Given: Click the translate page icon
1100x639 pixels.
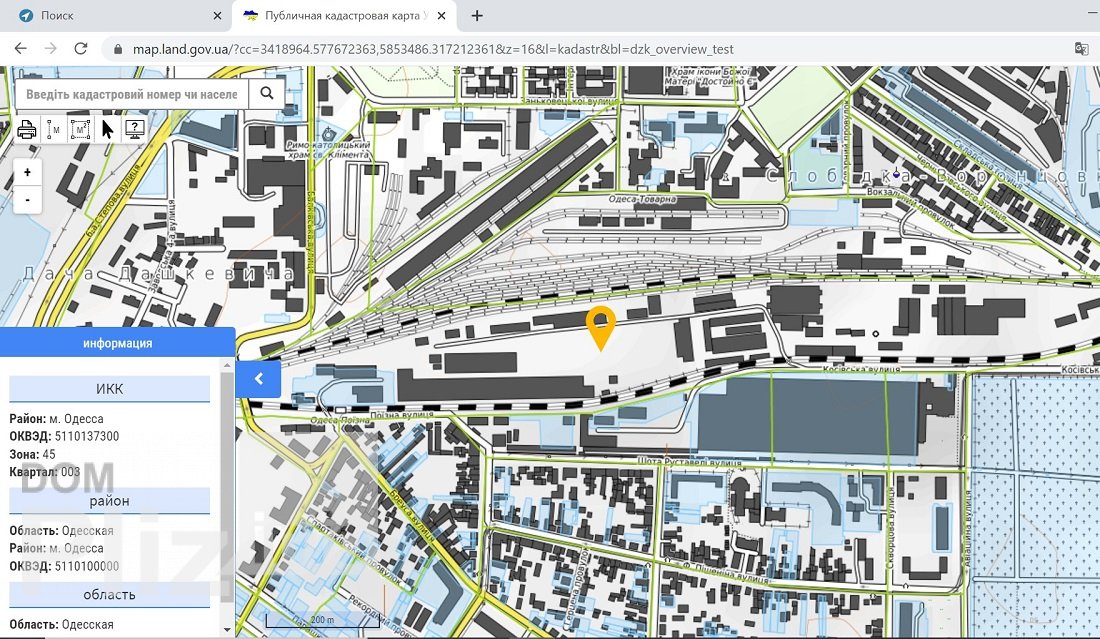Looking at the screenshot, I should pos(1081,49).
